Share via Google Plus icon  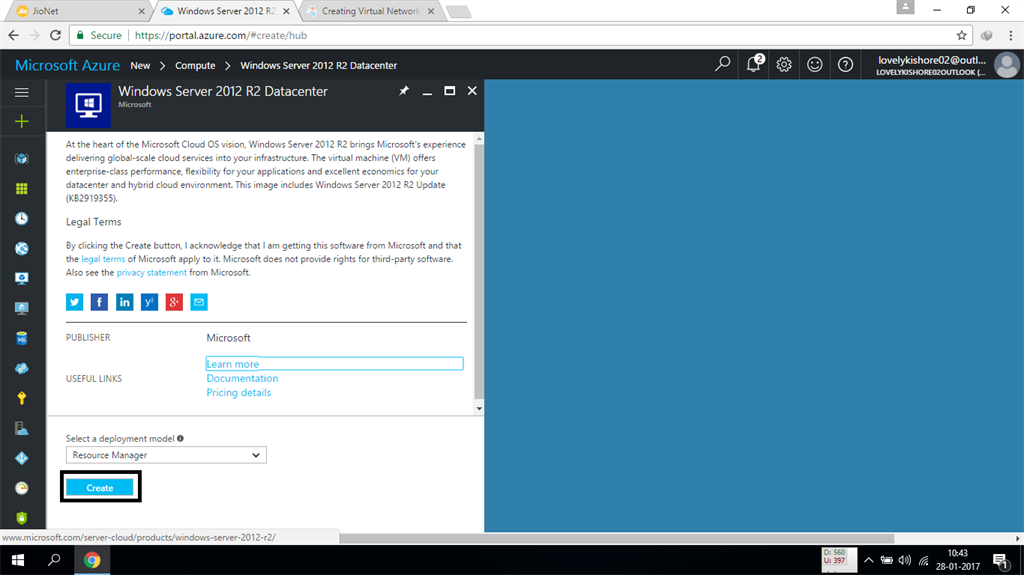pyautogui.click(x=174, y=302)
